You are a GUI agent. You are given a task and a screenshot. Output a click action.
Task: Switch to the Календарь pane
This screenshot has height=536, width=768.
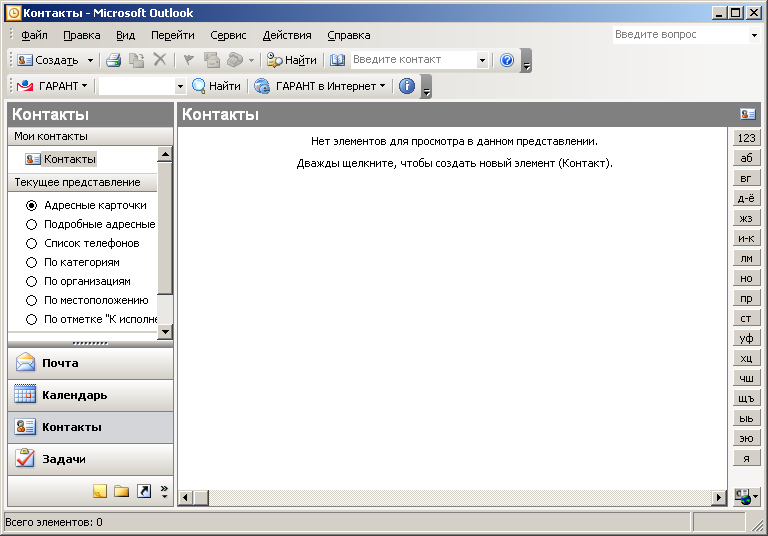pos(90,395)
